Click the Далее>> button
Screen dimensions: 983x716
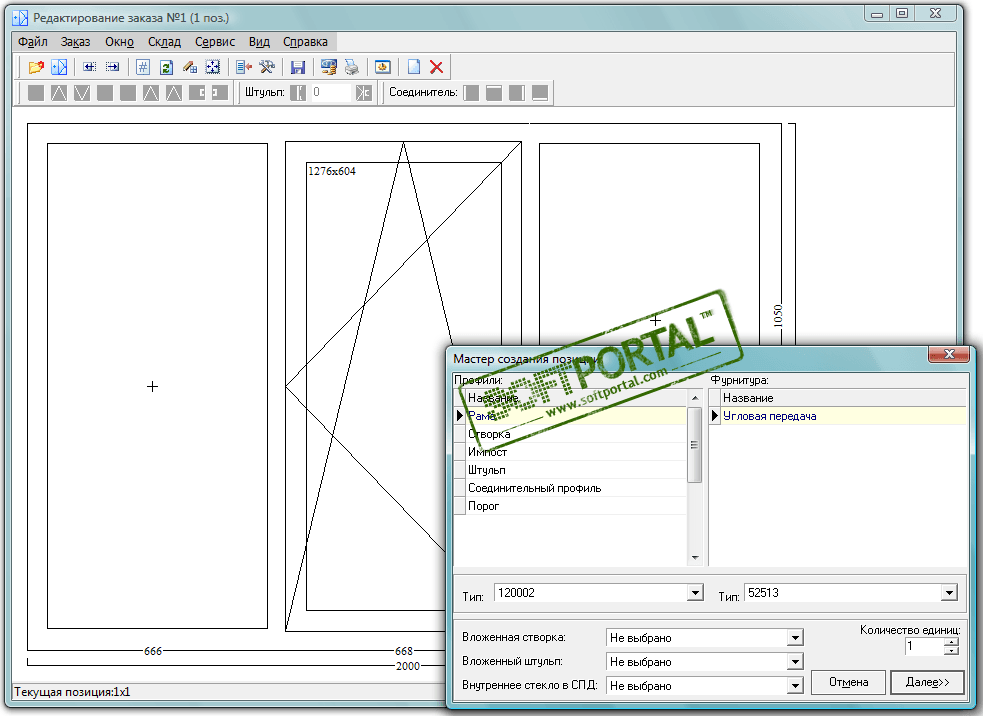(927, 682)
